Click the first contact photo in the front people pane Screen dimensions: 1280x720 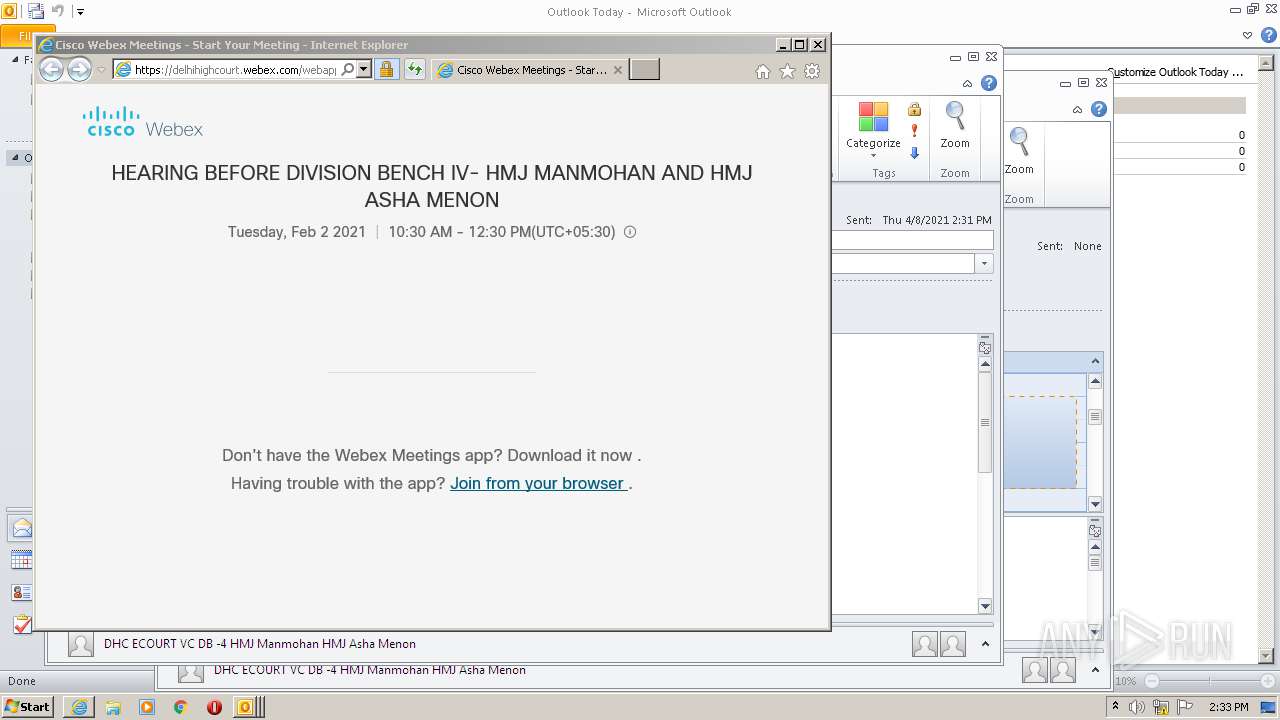tap(925, 645)
